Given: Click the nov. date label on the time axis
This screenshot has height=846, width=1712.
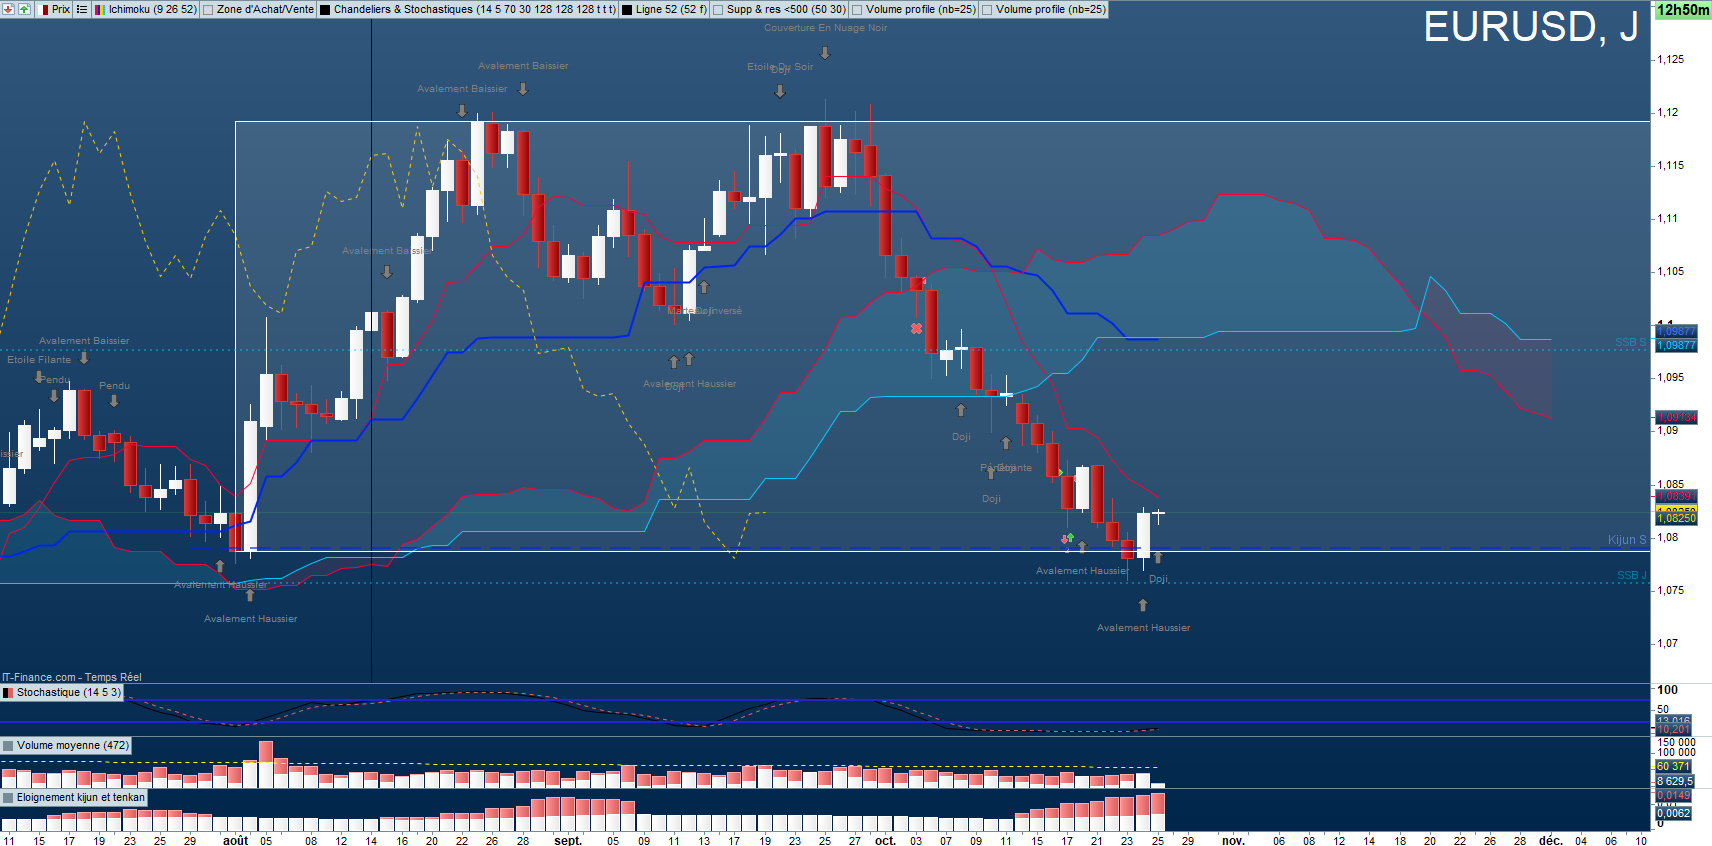Looking at the screenshot, I should (1233, 840).
